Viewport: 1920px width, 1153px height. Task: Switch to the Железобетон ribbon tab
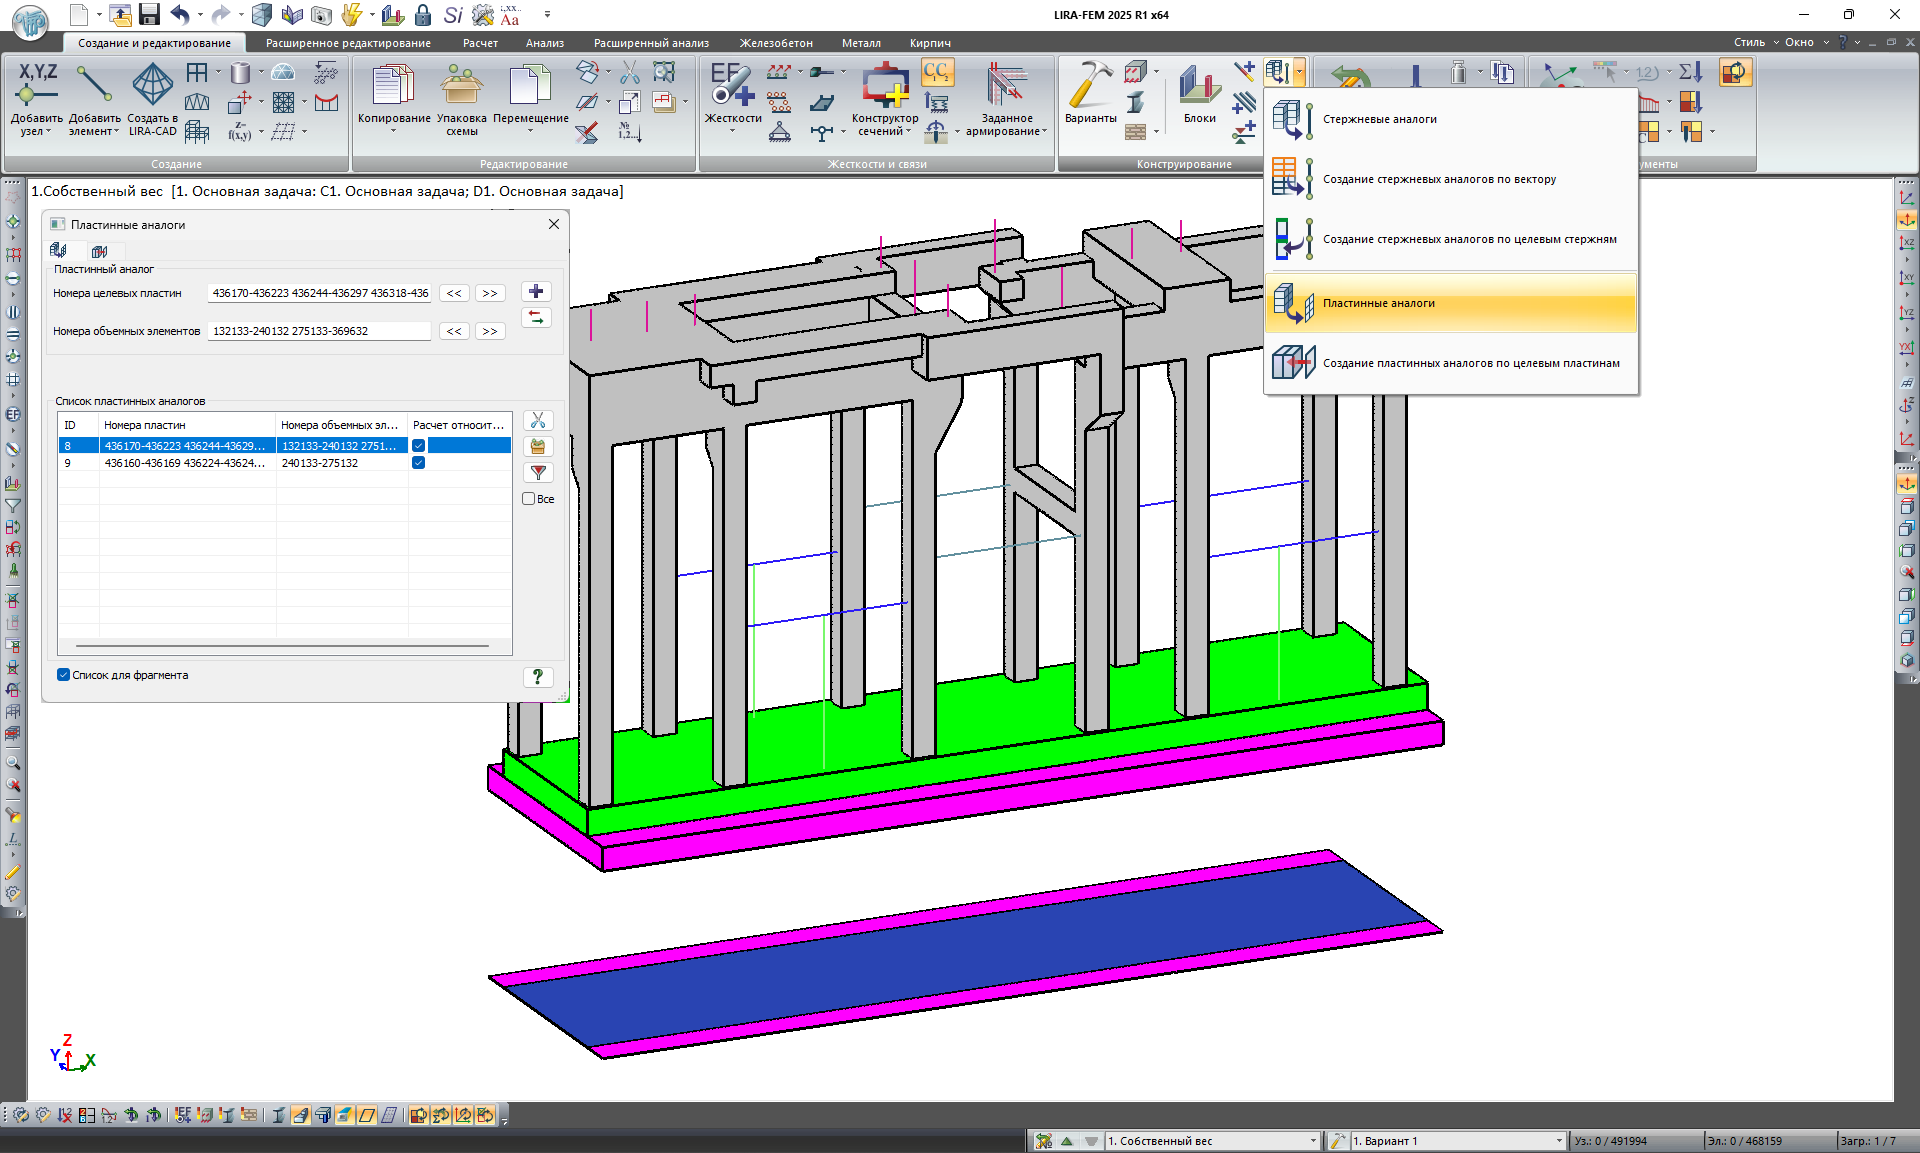tap(775, 43)
